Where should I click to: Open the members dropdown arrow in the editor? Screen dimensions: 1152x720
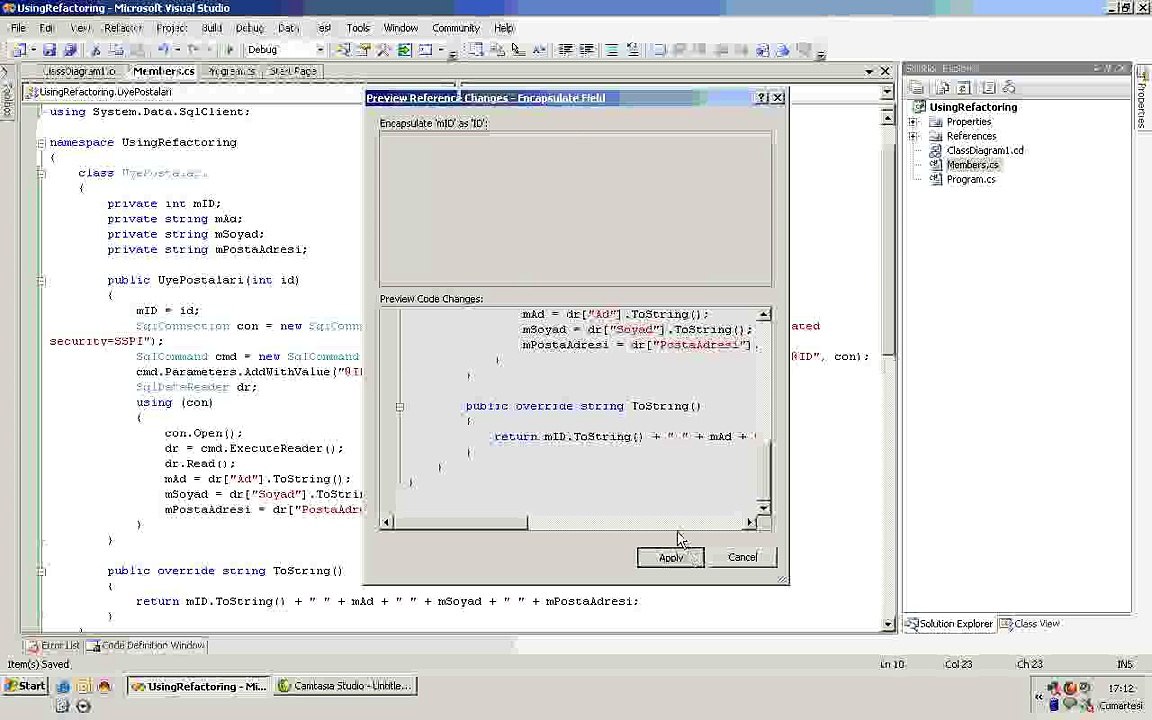point(887,92)
